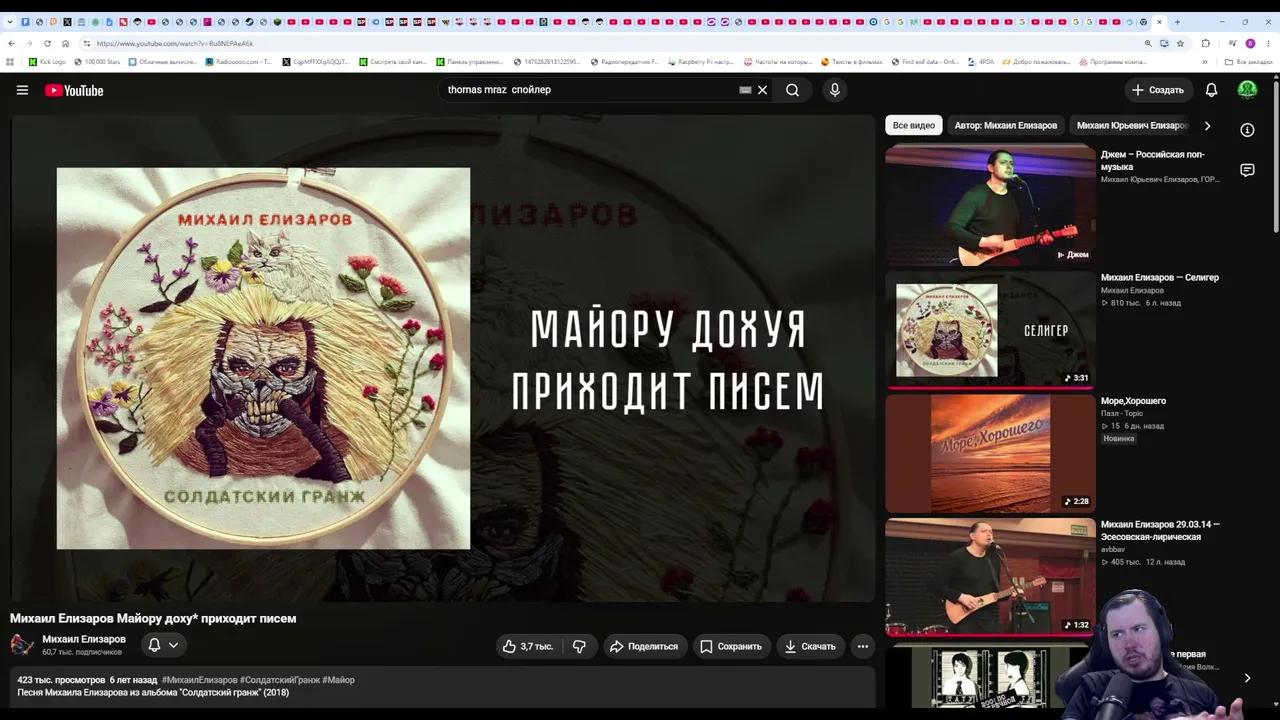This screenshot has height=720, width=1280.
Task: Go back in browser history
Action: [x=11, y=43]
